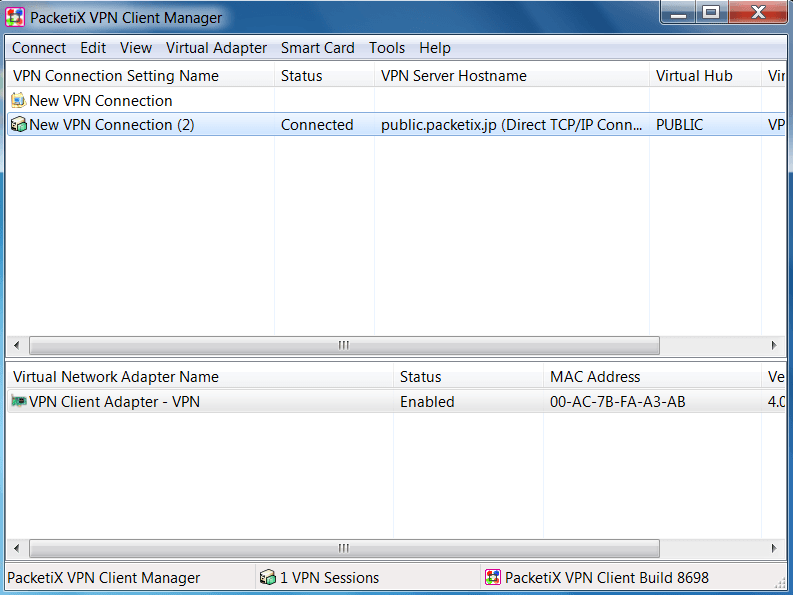
Task: Click PacketiX VPN Client Build 8698 text
Action: click(x=607, y=578)
